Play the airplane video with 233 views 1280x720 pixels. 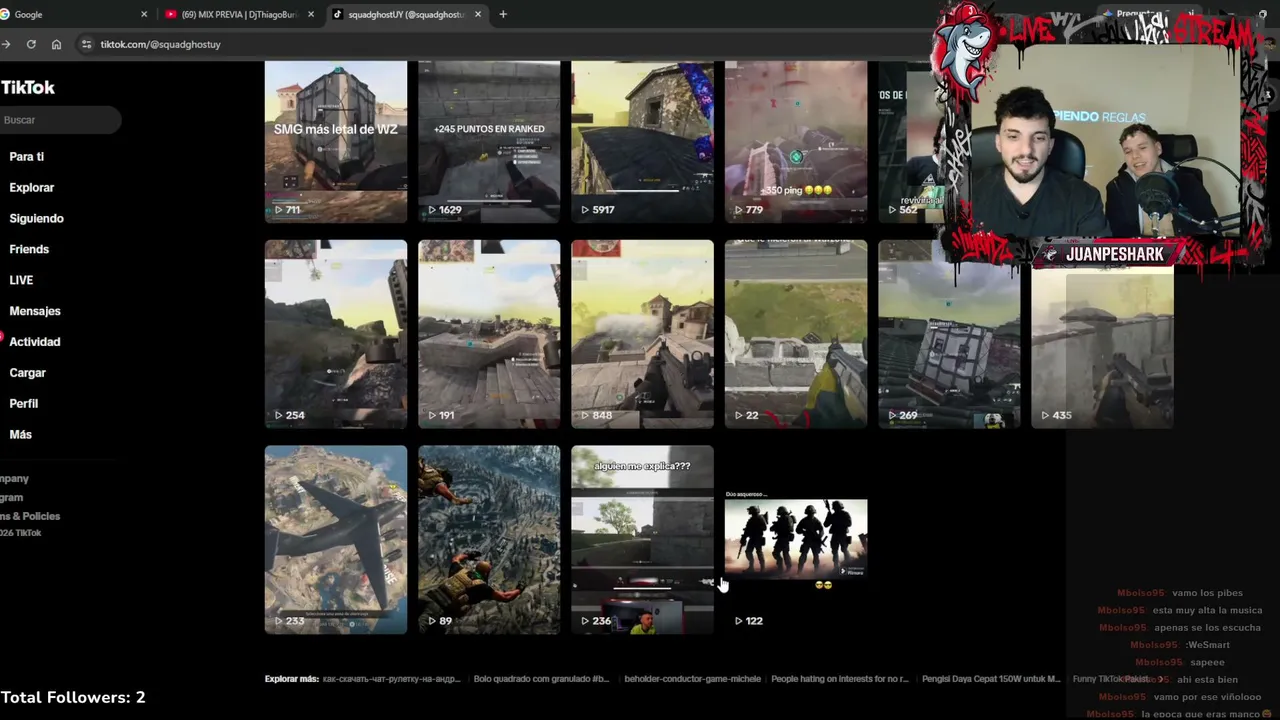[x=336, y=540]
